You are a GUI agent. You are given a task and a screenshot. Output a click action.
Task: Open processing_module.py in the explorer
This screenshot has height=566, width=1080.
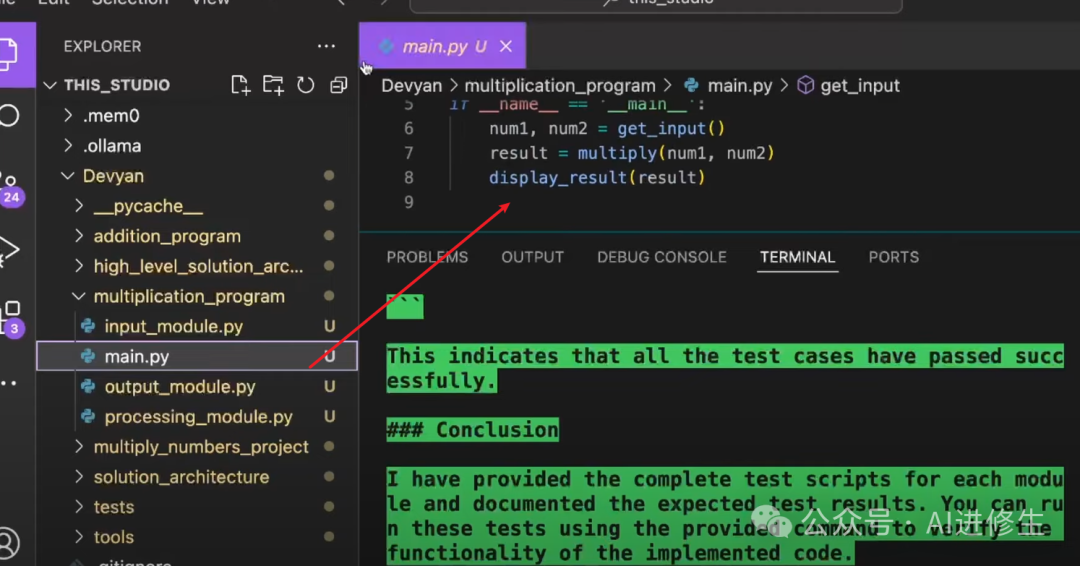[197, 417]
